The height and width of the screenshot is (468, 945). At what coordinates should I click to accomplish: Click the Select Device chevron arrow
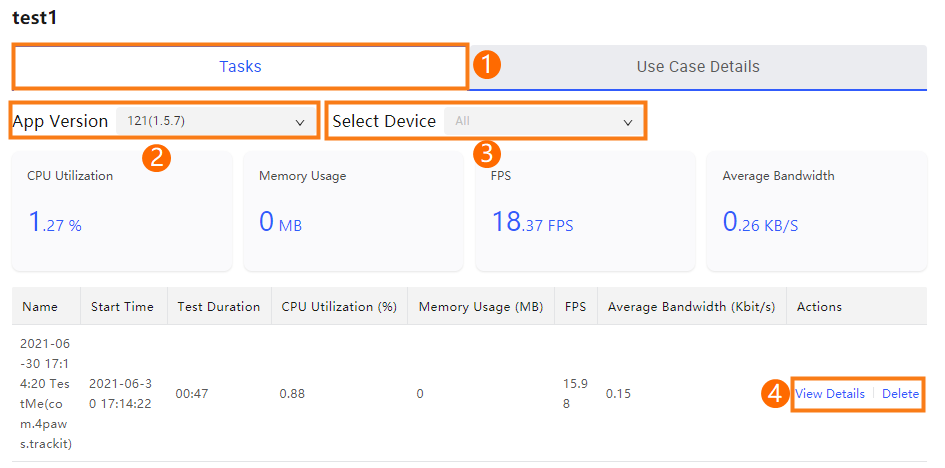[627, 122]
